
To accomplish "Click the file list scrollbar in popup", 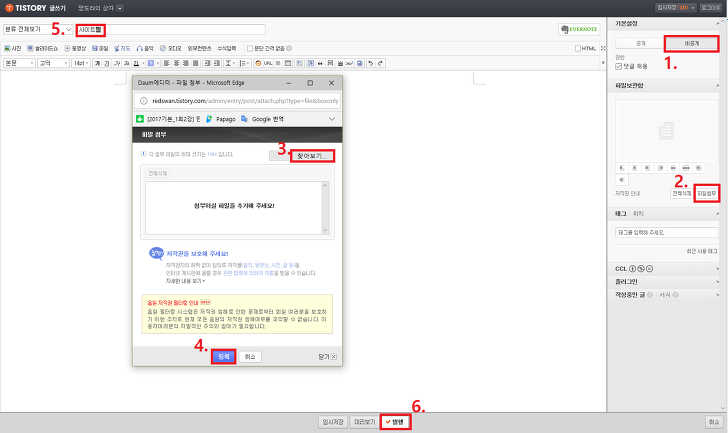I will point(325,207).
